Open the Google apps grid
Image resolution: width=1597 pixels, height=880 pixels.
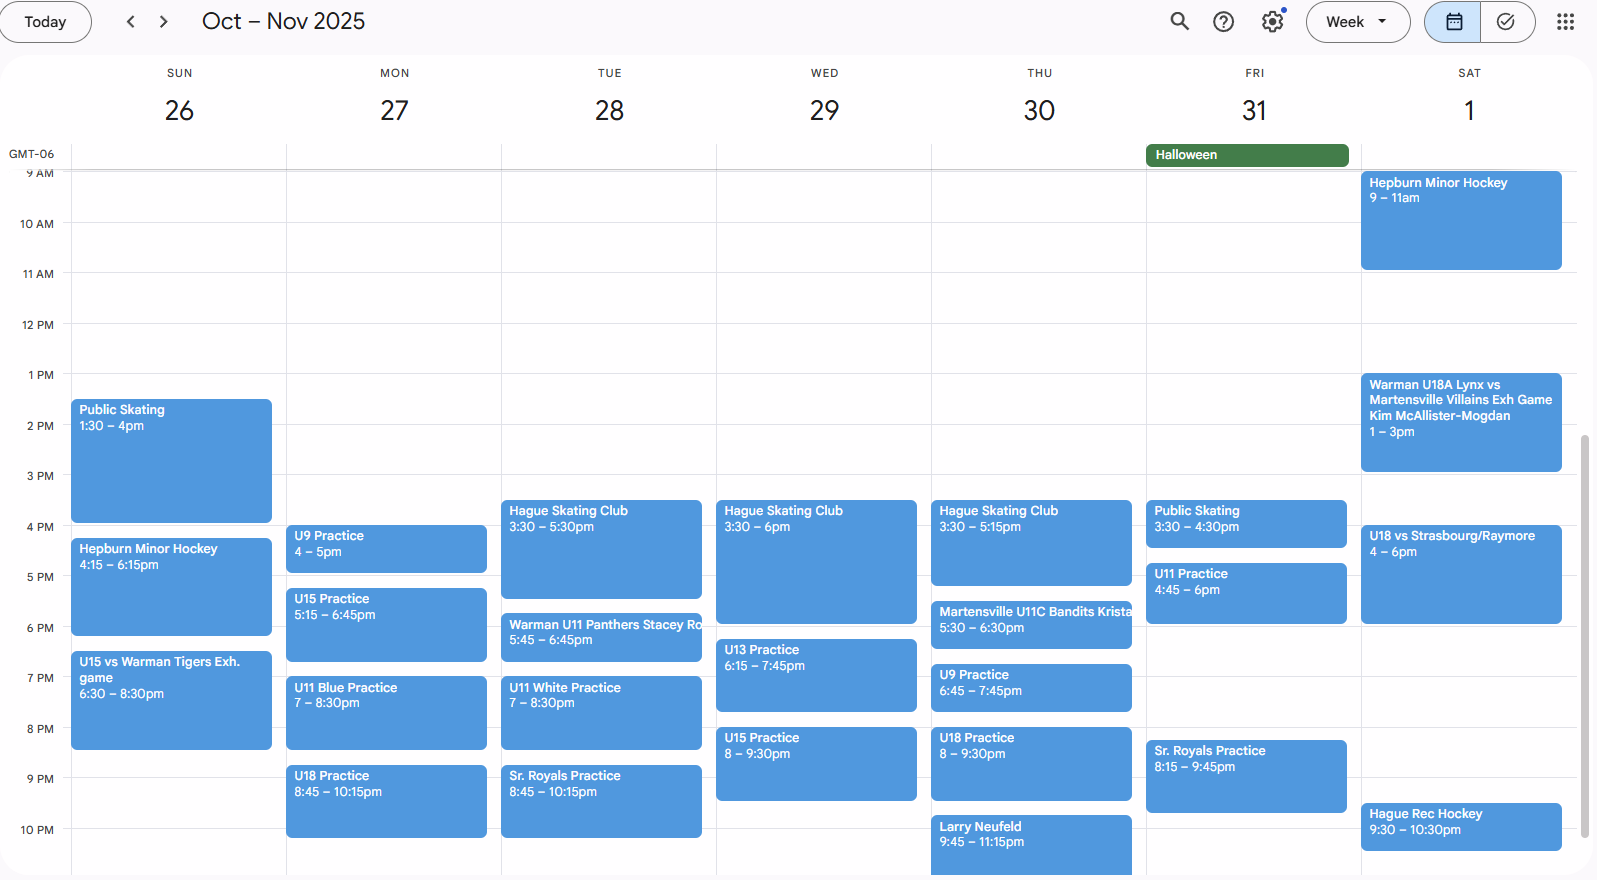click(x=1565, y=22)
